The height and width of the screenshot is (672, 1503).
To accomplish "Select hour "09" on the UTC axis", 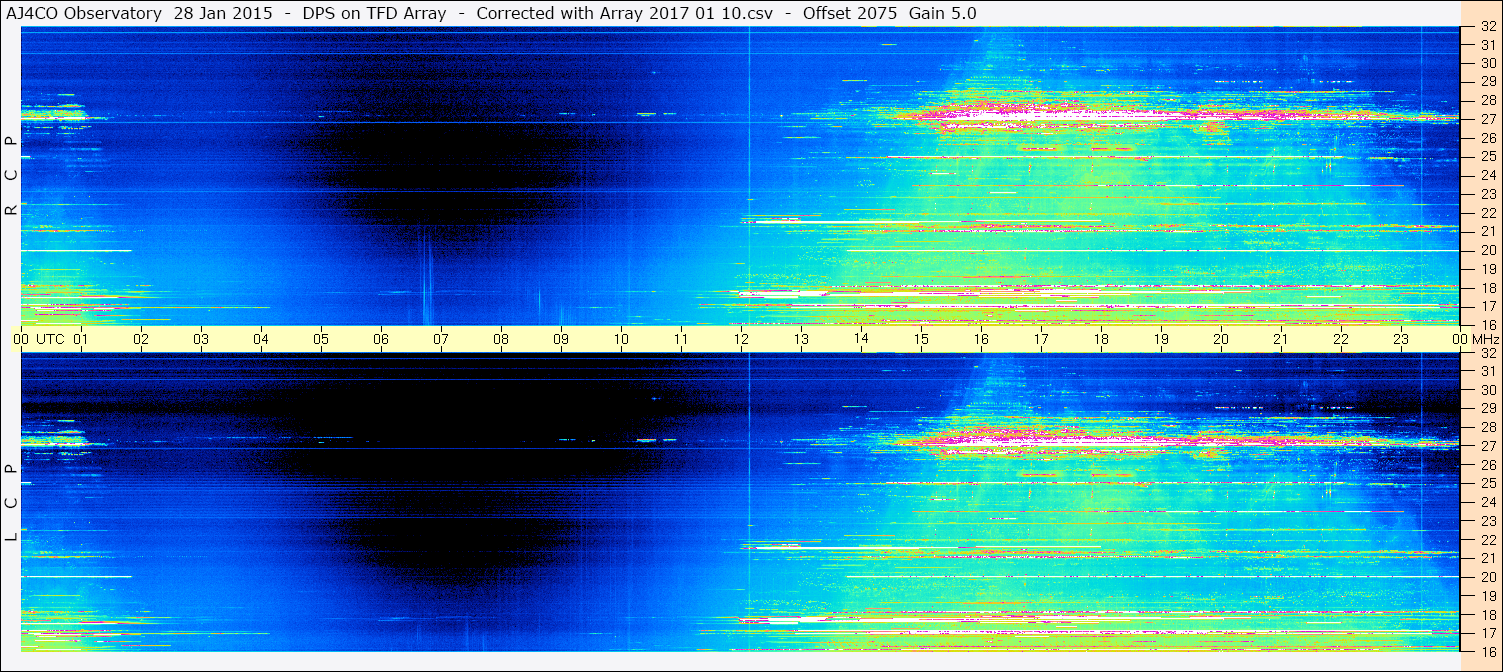I will [x=561, y=339].
